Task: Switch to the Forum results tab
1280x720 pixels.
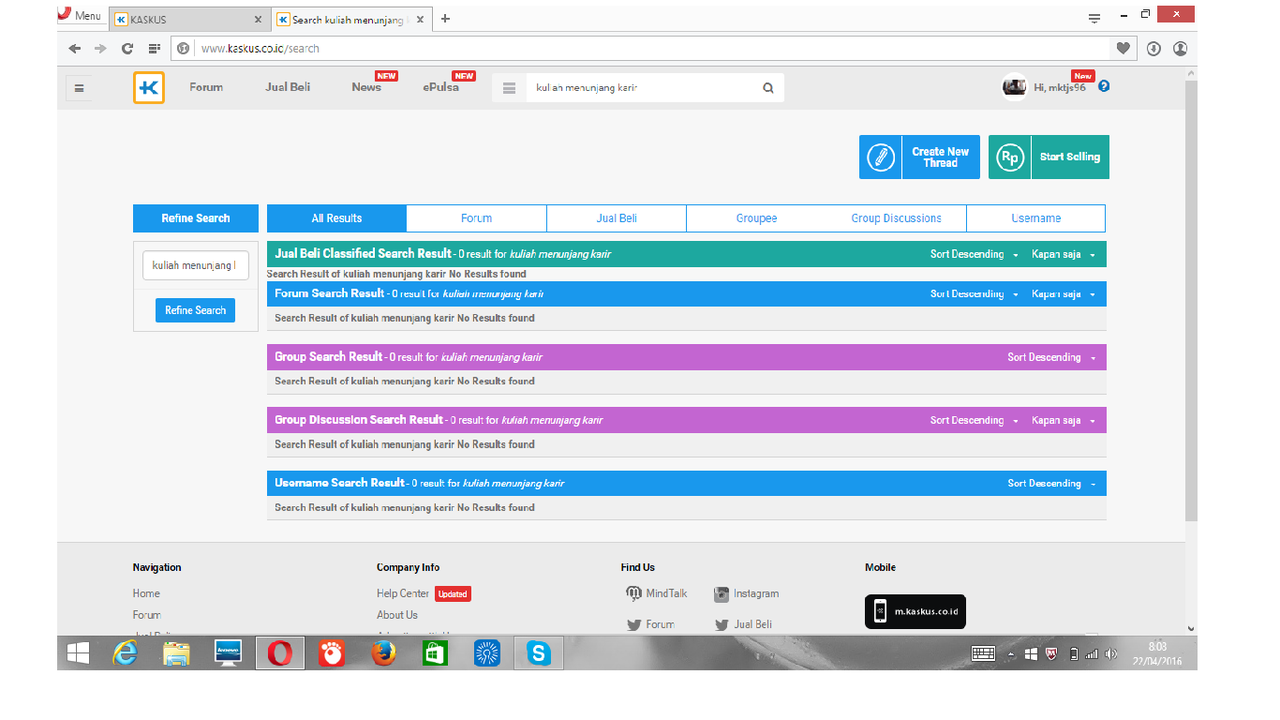Action: (476, 218)
